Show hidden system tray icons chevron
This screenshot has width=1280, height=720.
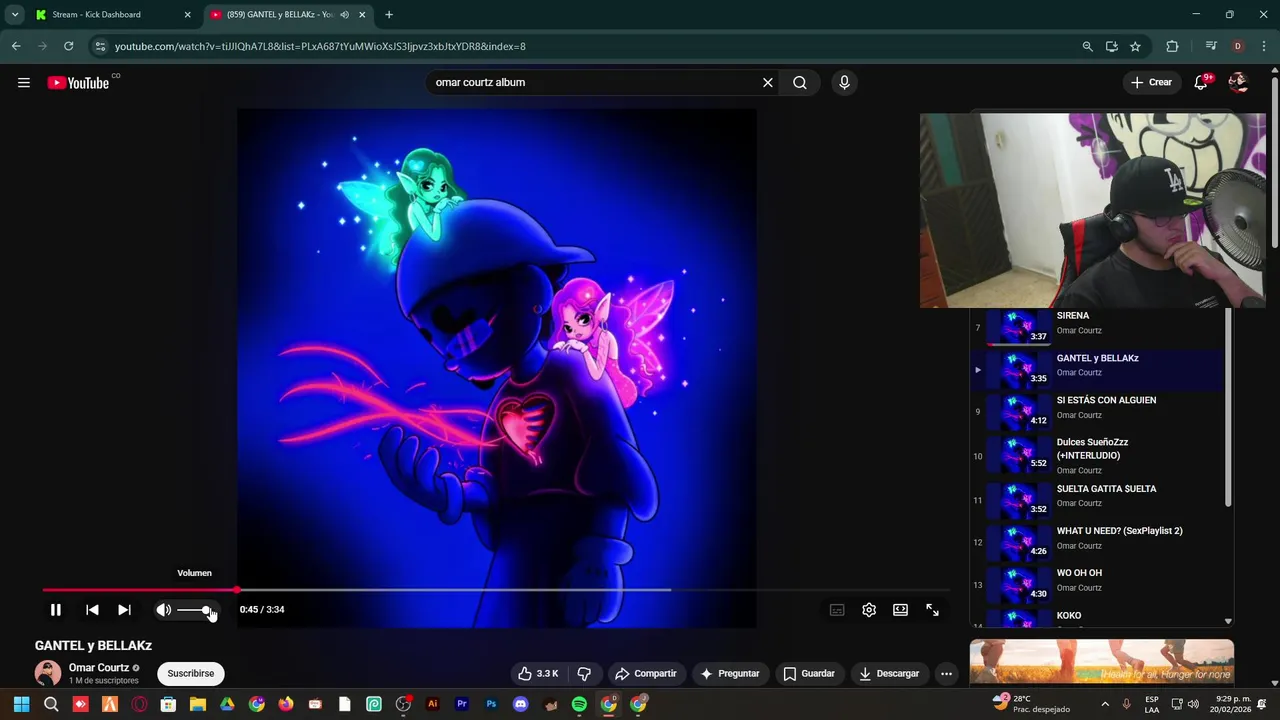[1105, 704]
